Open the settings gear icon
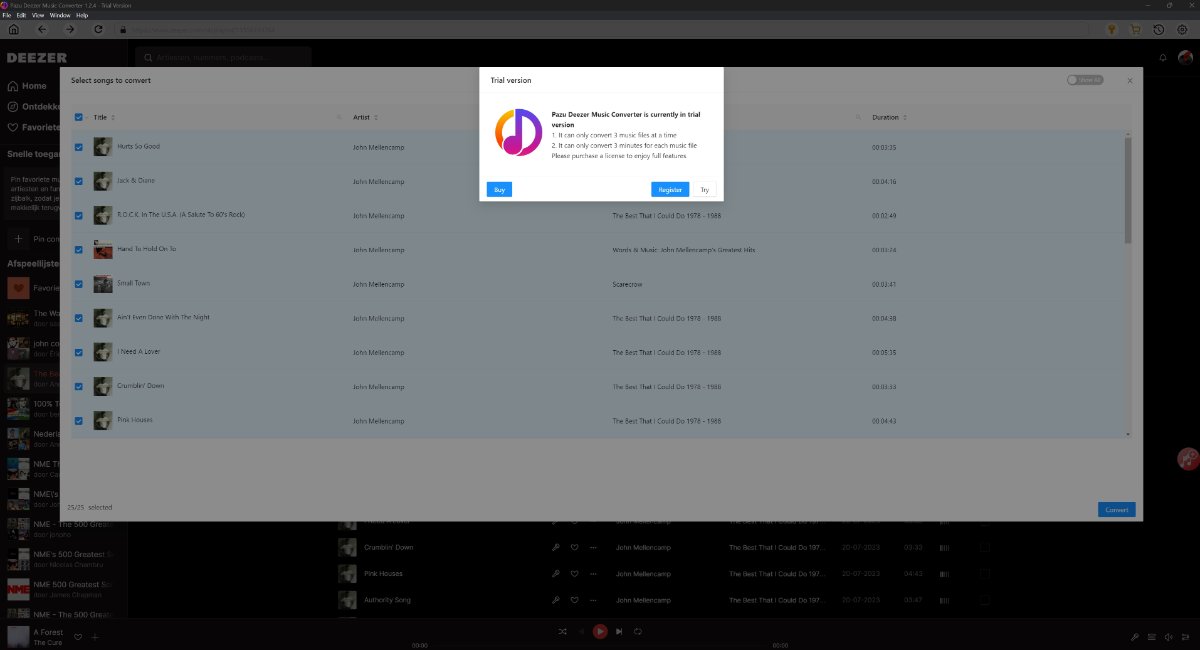Screen dimensions: 1200x650 (x=1183, y=29)
